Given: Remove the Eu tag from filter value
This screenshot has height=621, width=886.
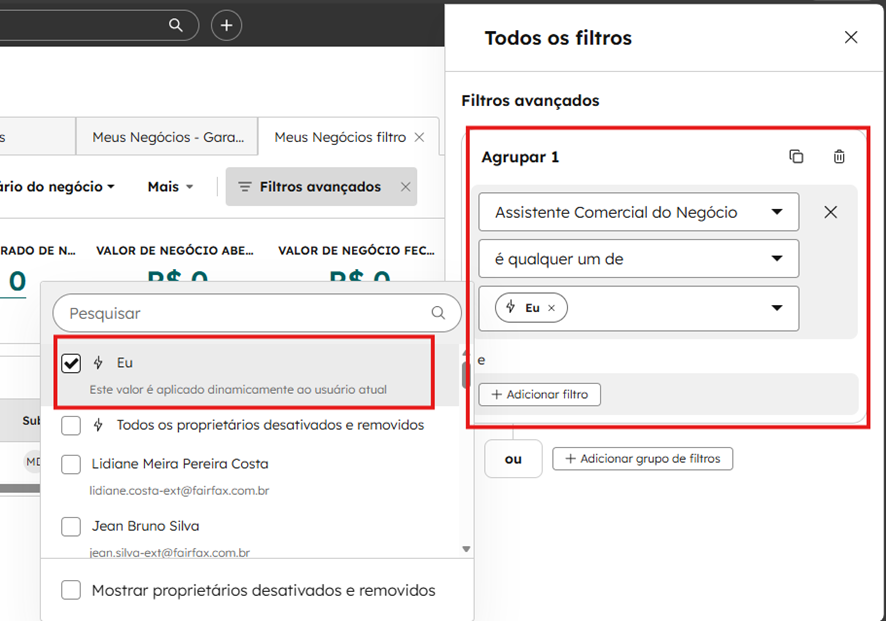Looking at the screenshot, I should coord(551,308).
